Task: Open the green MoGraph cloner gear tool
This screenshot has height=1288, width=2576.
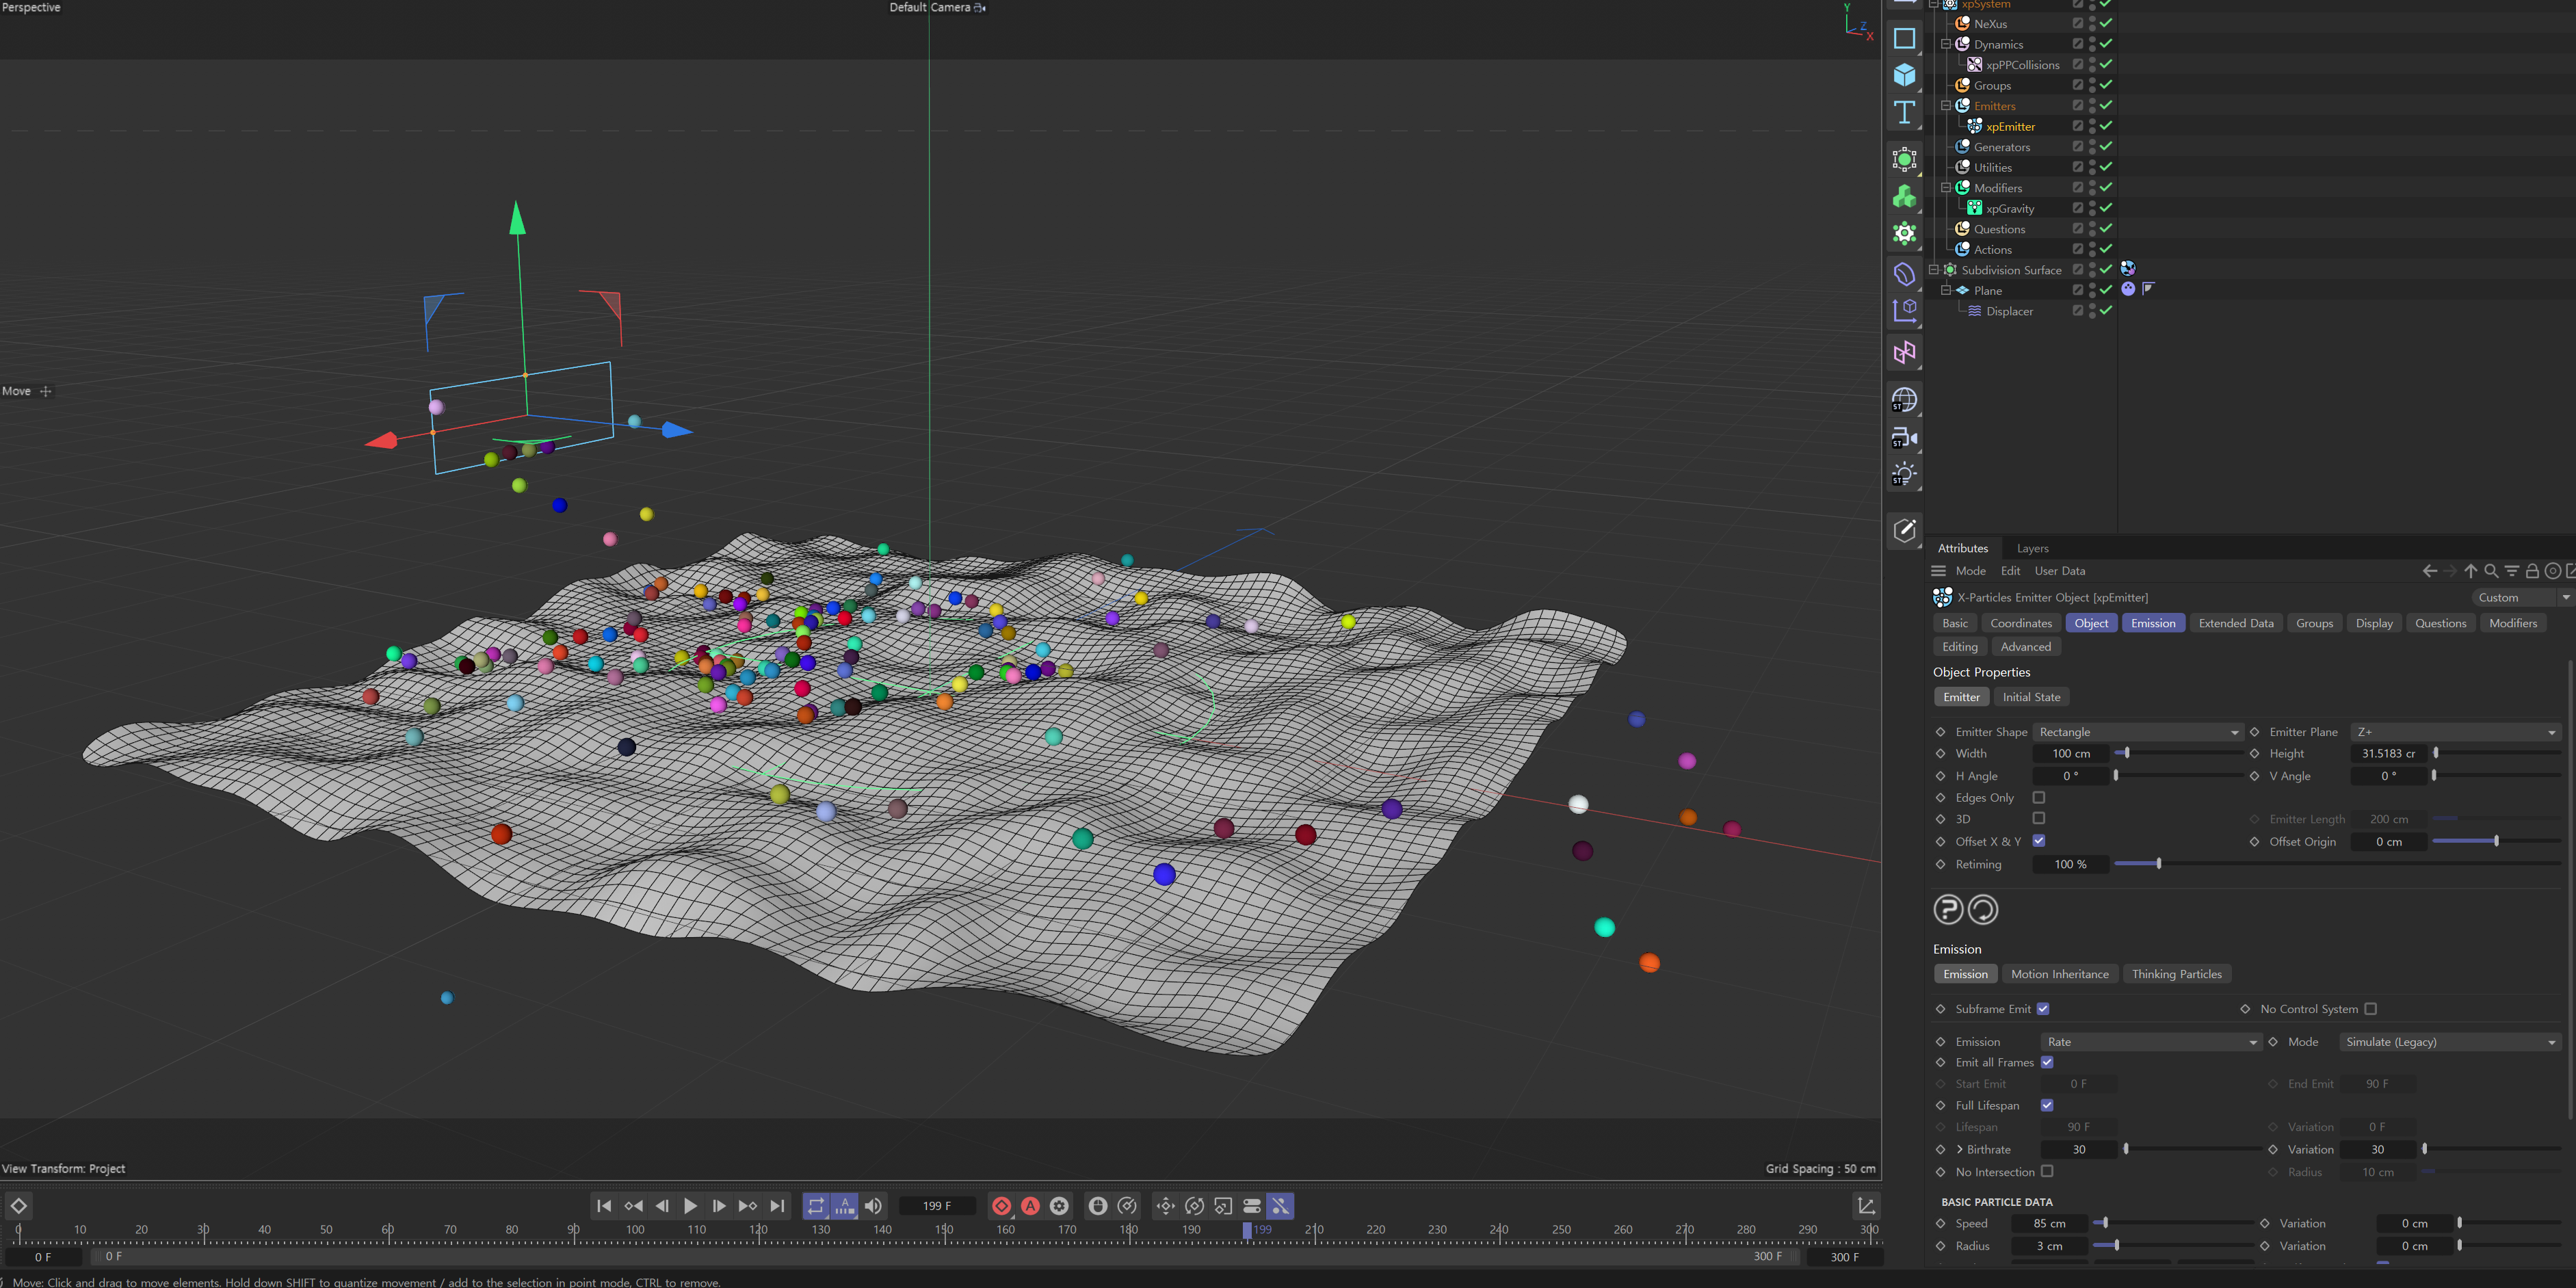Action: pos(1904,234)
